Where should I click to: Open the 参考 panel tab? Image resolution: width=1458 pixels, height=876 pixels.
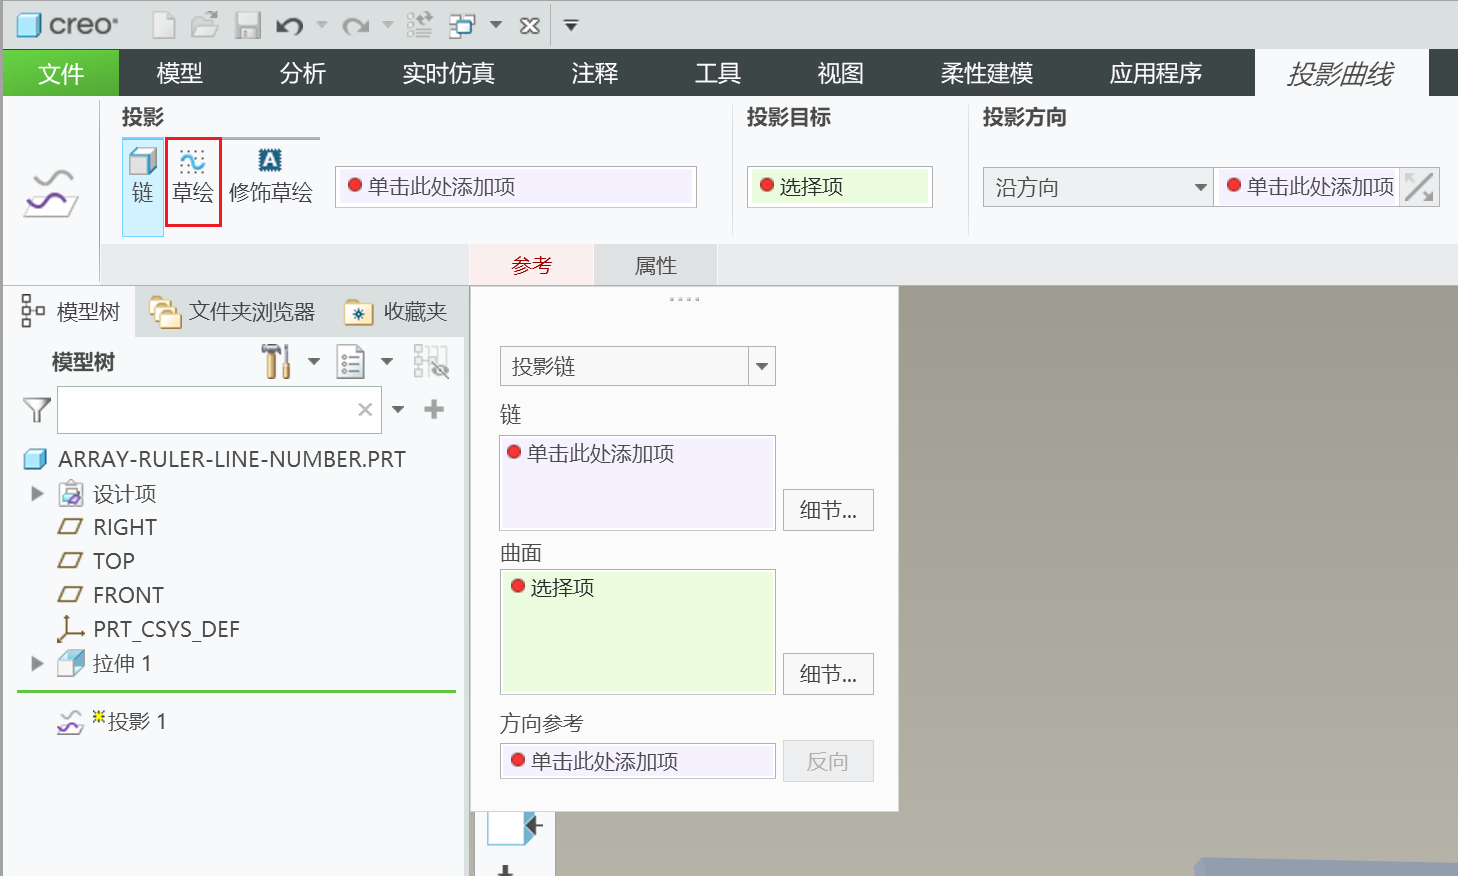tap(532, 265)
